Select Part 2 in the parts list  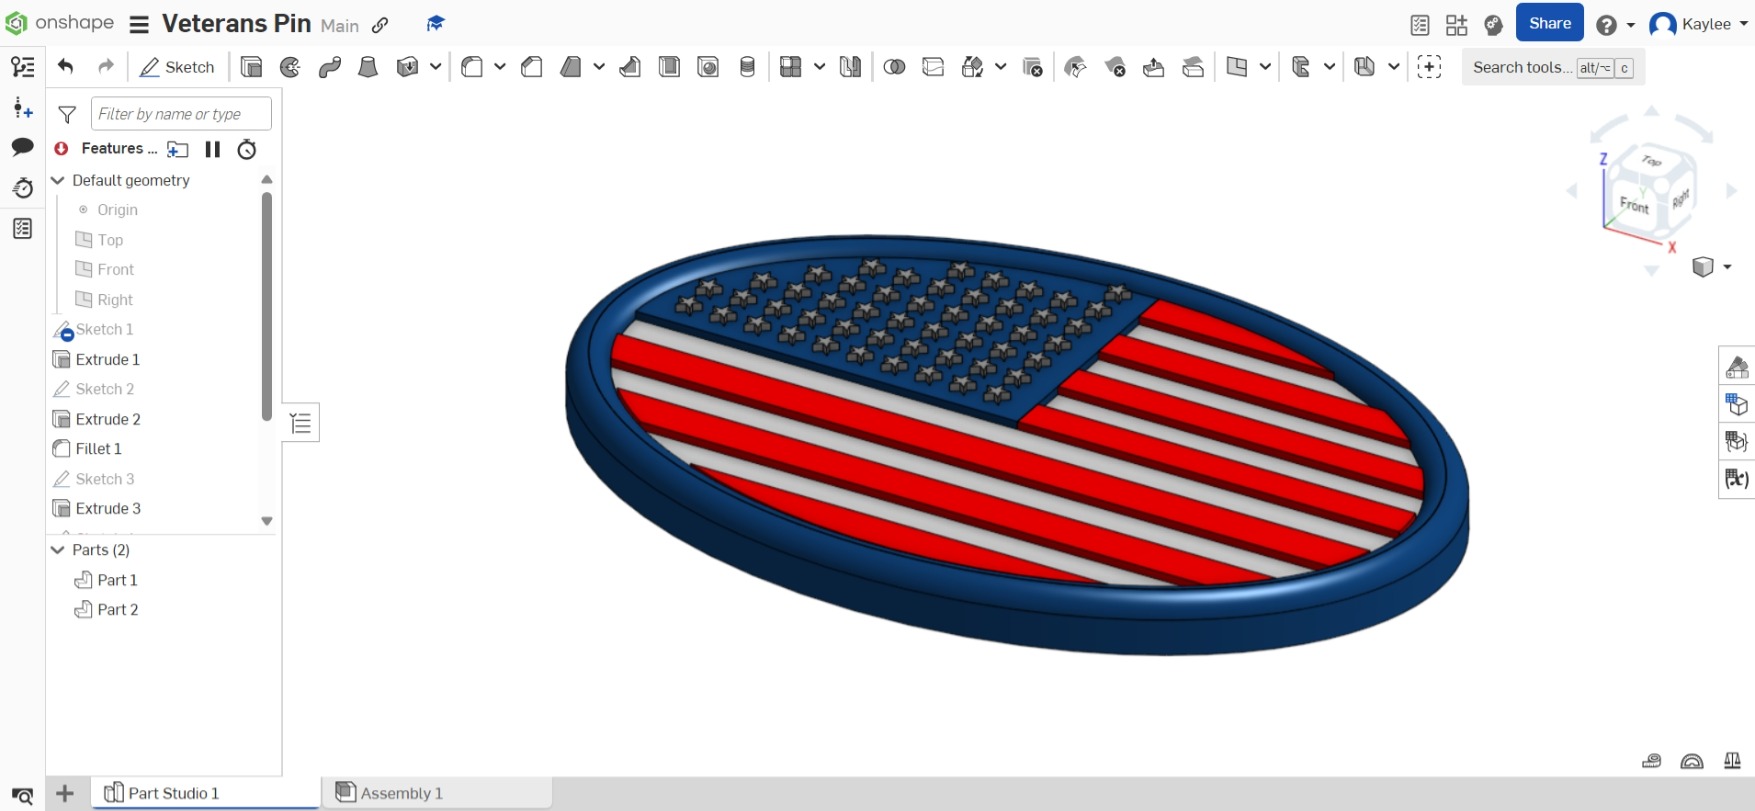(117, 610)
